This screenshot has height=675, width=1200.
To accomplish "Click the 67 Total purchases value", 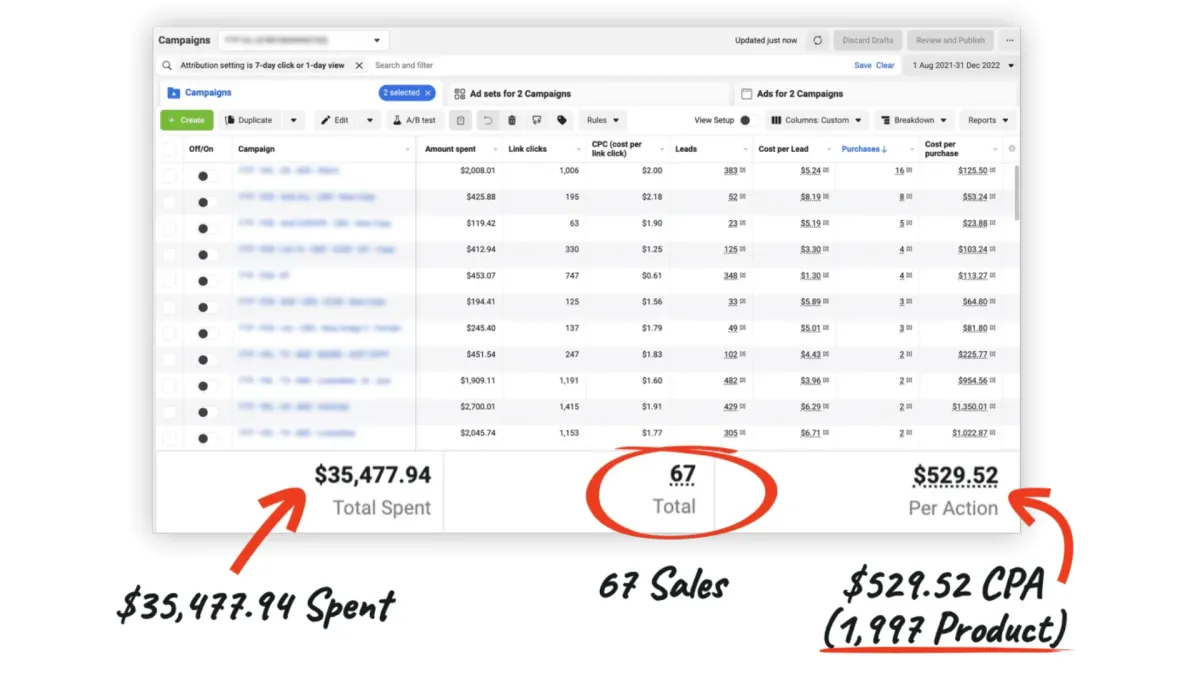I will (683, 475).
